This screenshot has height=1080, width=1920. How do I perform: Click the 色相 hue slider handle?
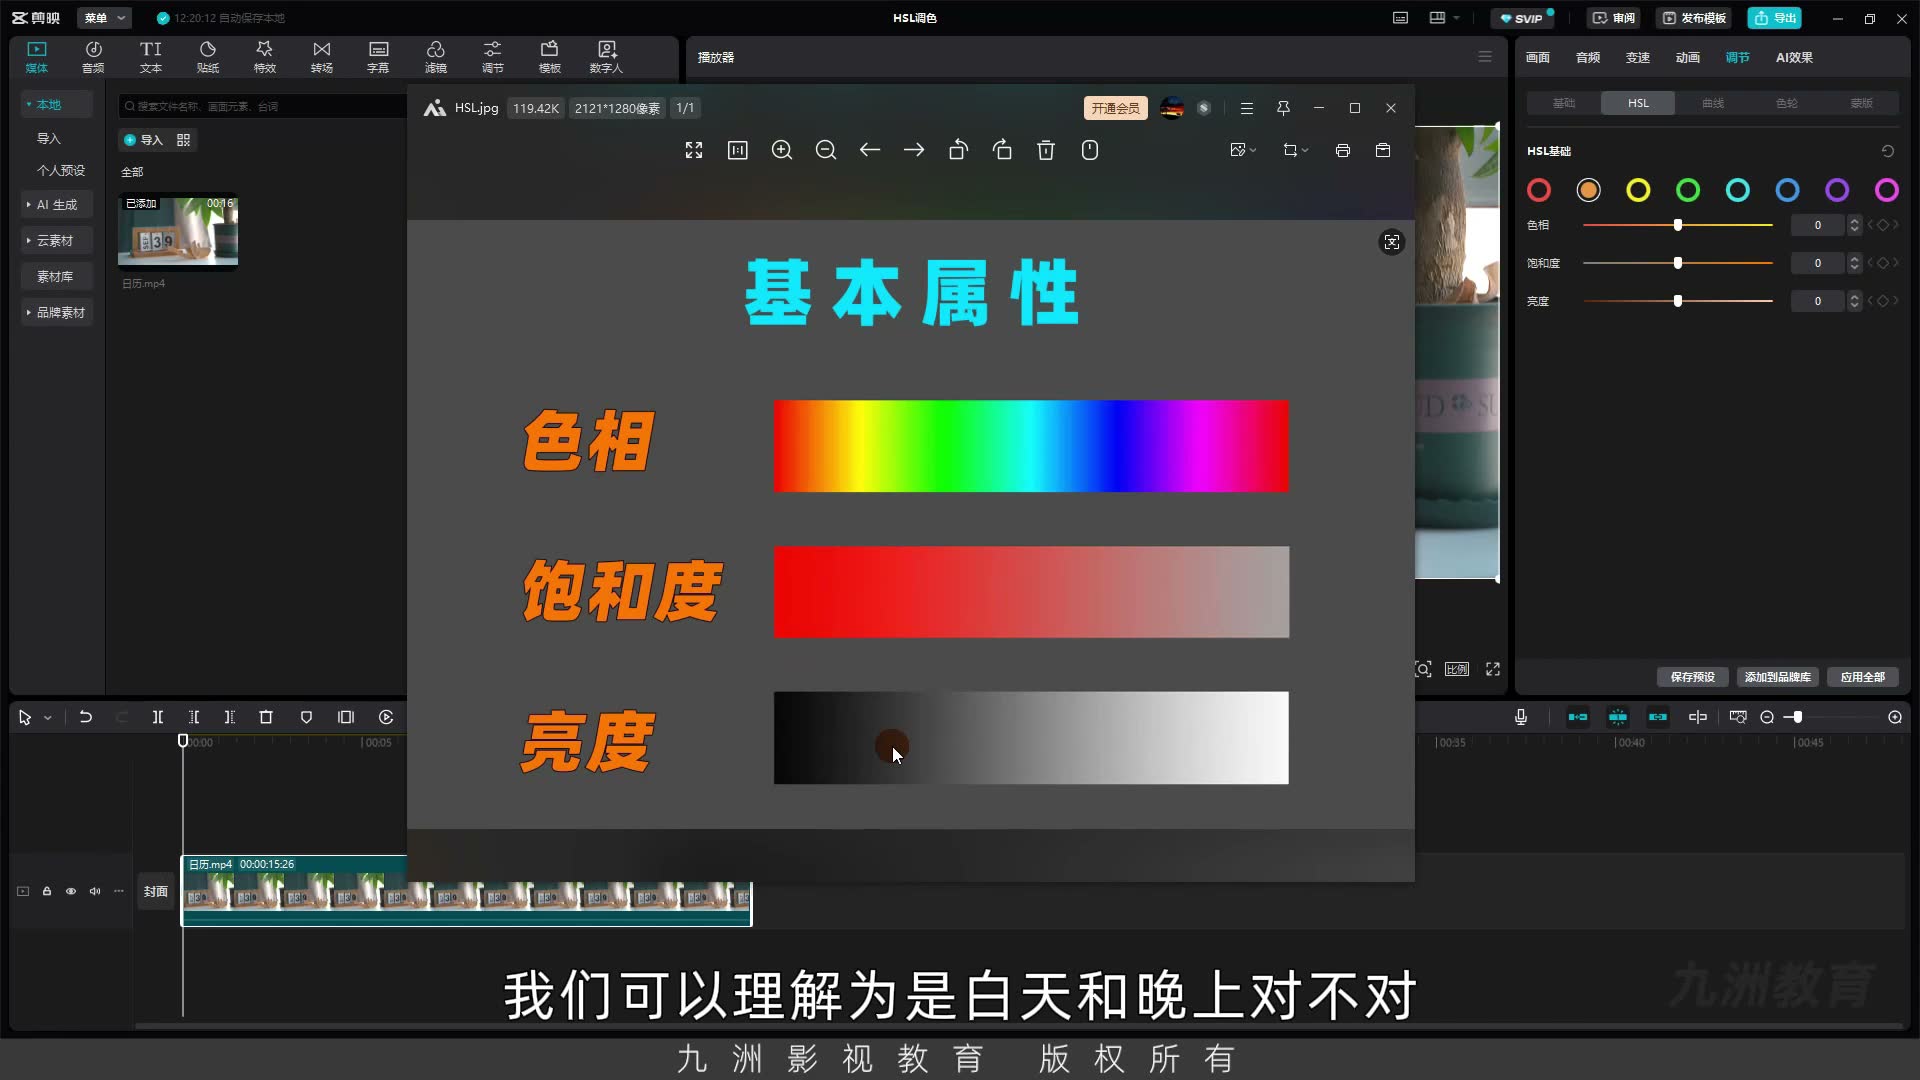[1678, 225]
